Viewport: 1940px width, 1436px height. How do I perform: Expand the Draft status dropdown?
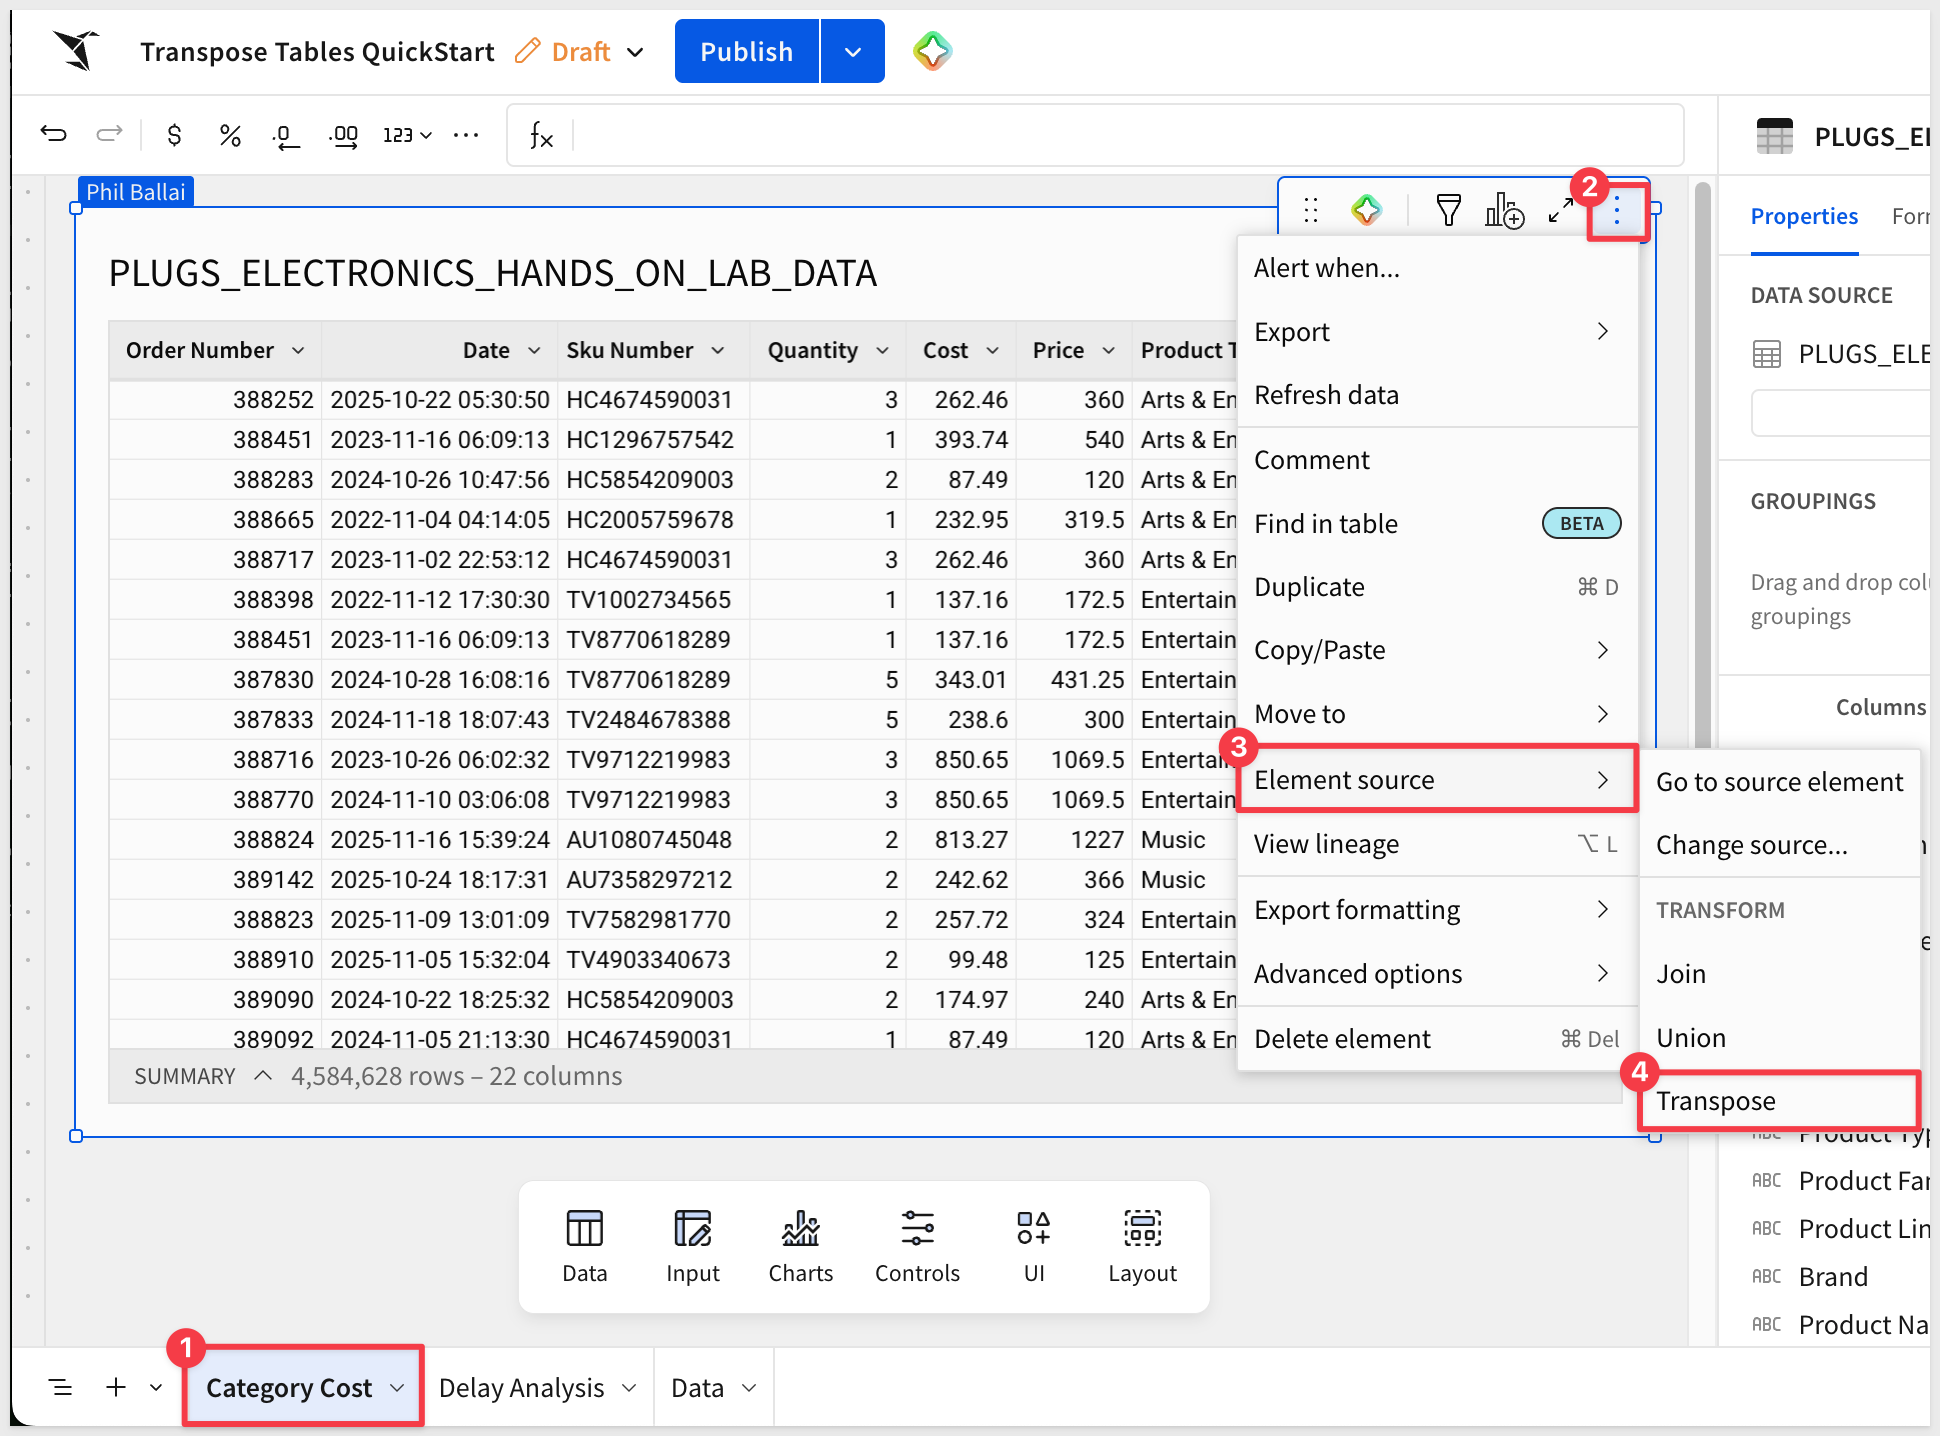point(635,52)
